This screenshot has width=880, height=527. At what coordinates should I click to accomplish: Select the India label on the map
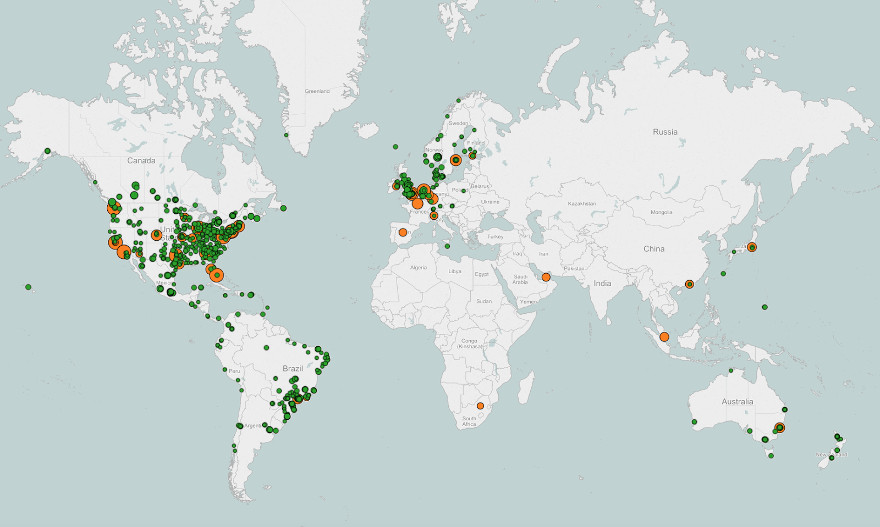601,284
